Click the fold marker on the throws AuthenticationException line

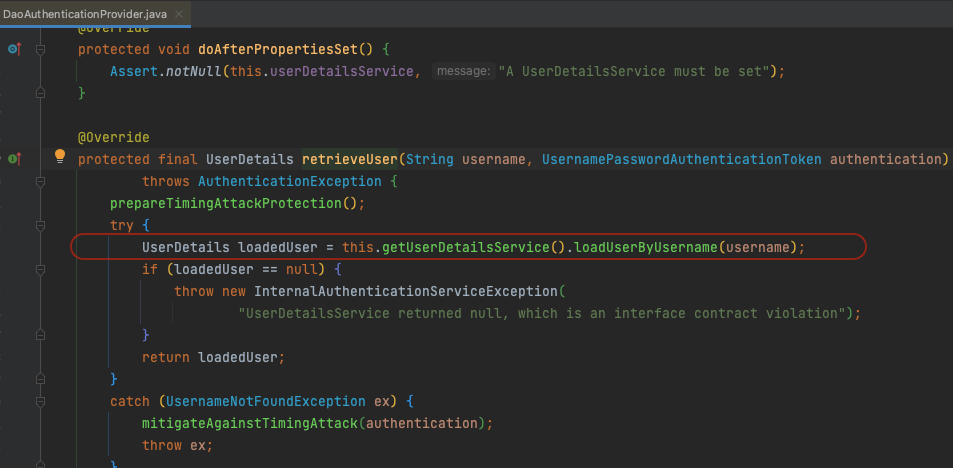tap(40, 181)
